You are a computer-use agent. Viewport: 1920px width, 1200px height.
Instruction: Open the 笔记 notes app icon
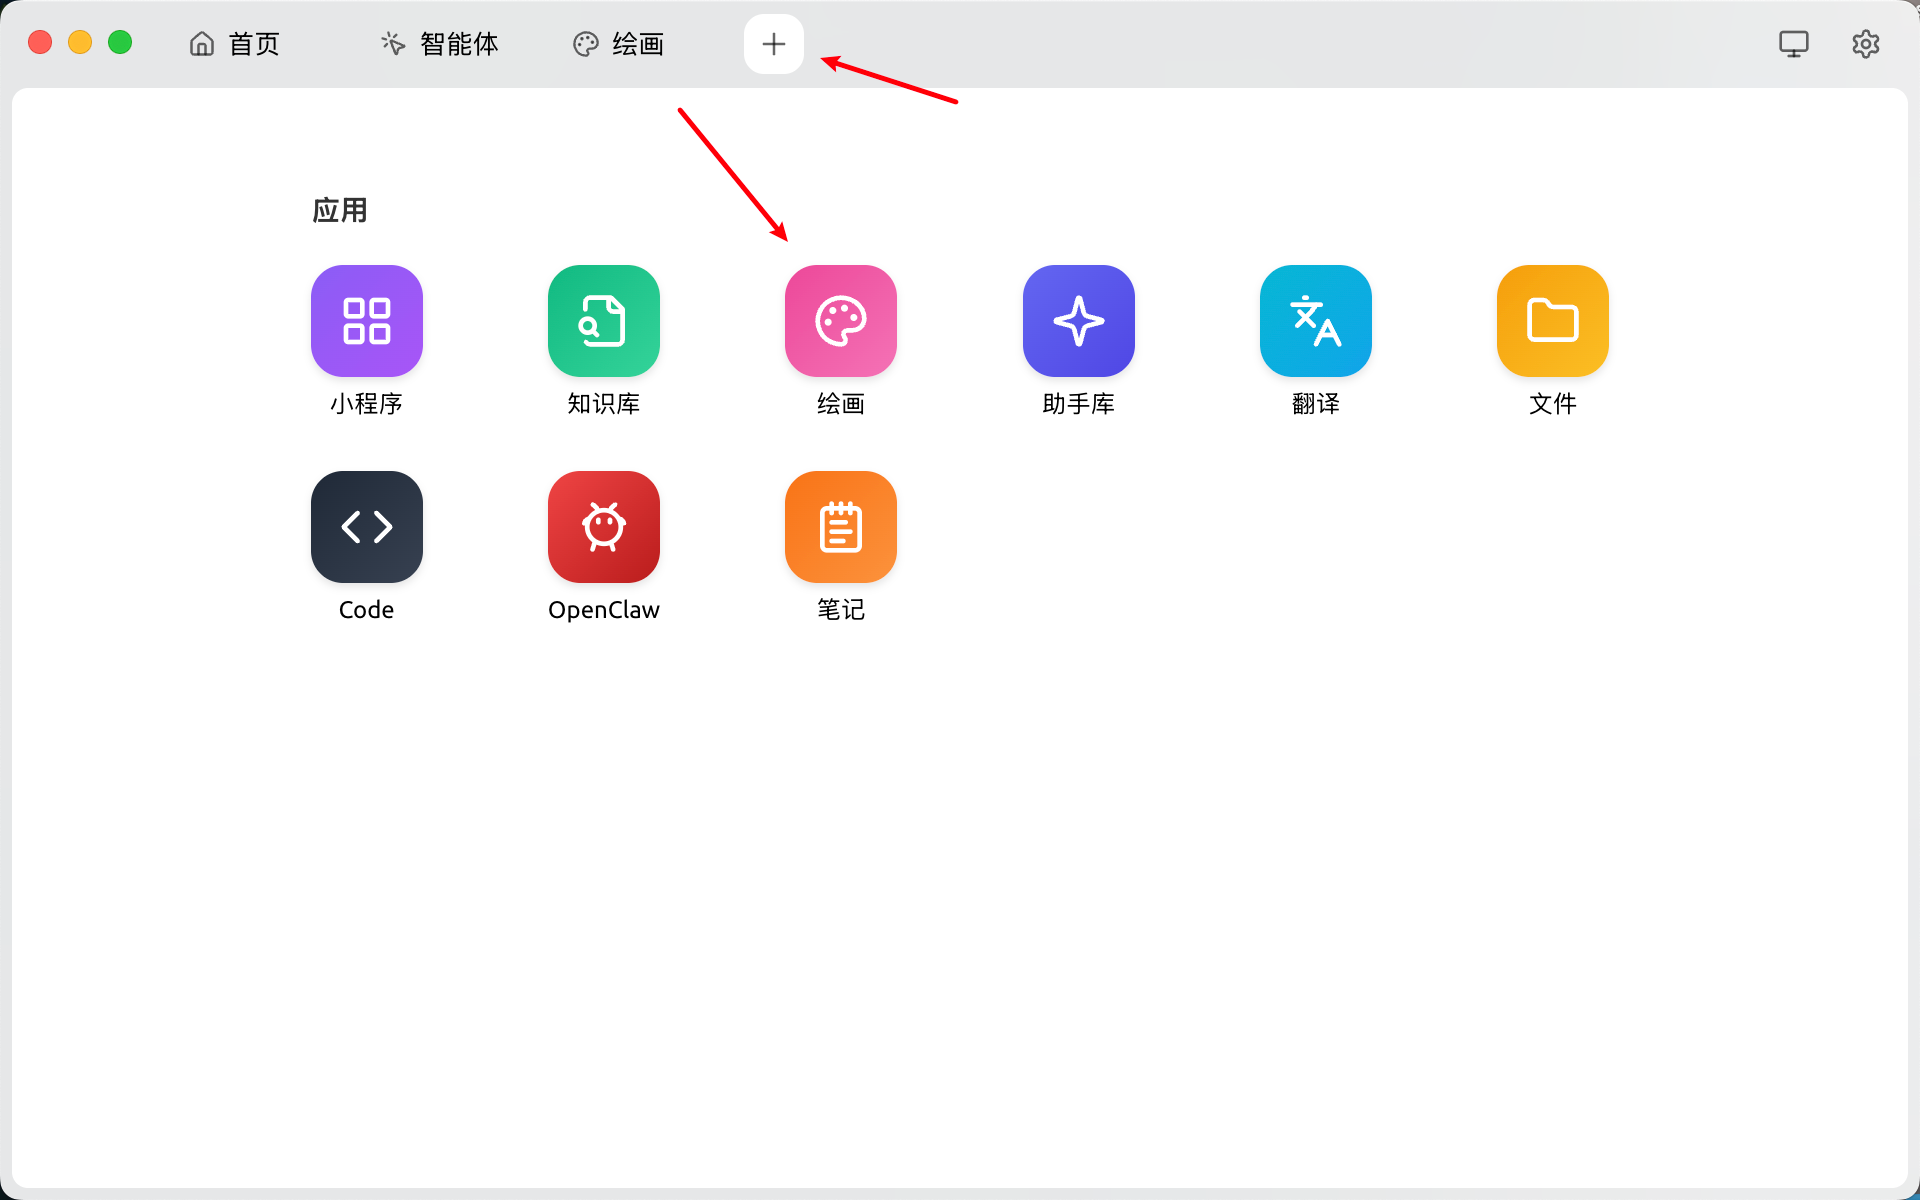[841, 527]
